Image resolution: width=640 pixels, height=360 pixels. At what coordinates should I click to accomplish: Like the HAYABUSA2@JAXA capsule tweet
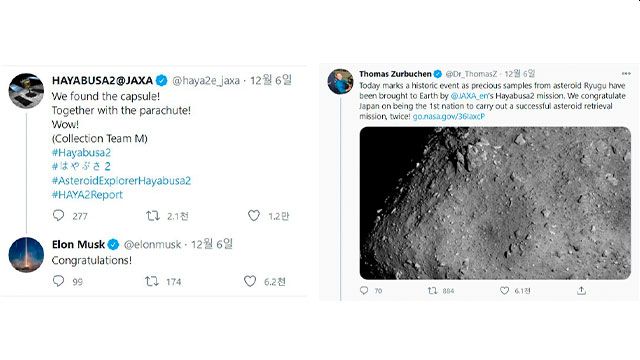tap(254, 215)
